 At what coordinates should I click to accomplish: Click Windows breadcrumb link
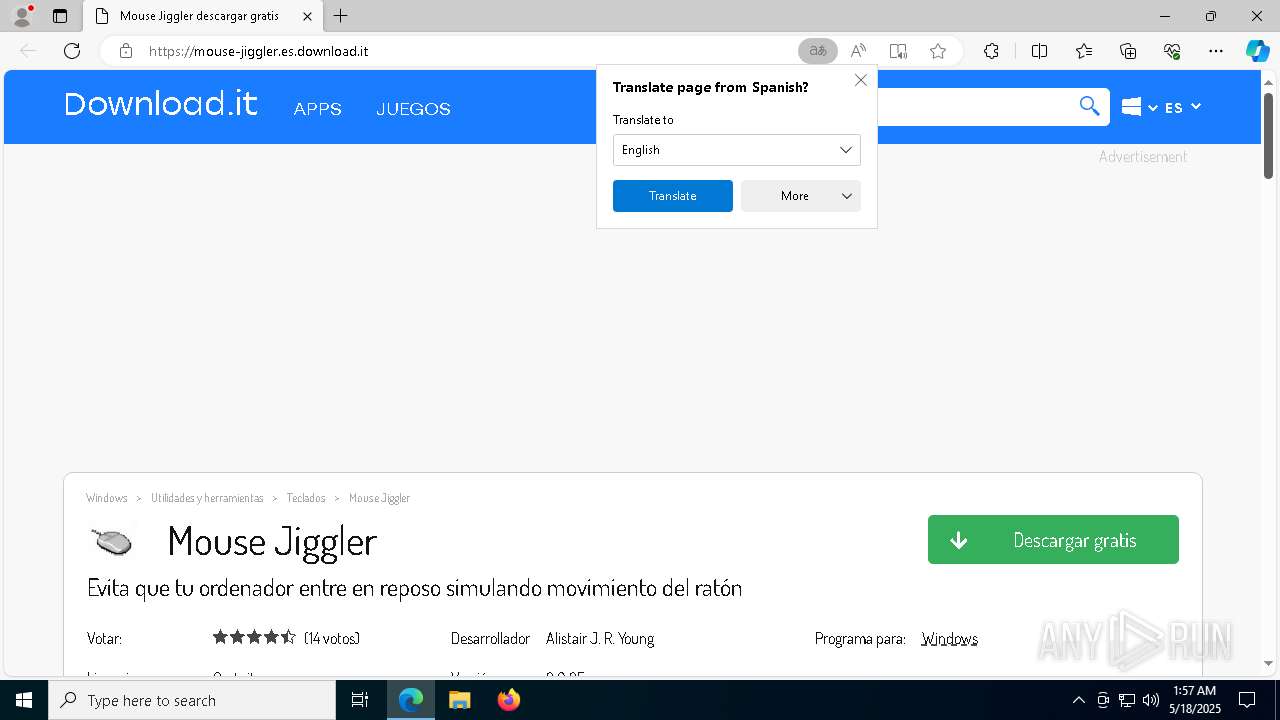click(107, 498)
